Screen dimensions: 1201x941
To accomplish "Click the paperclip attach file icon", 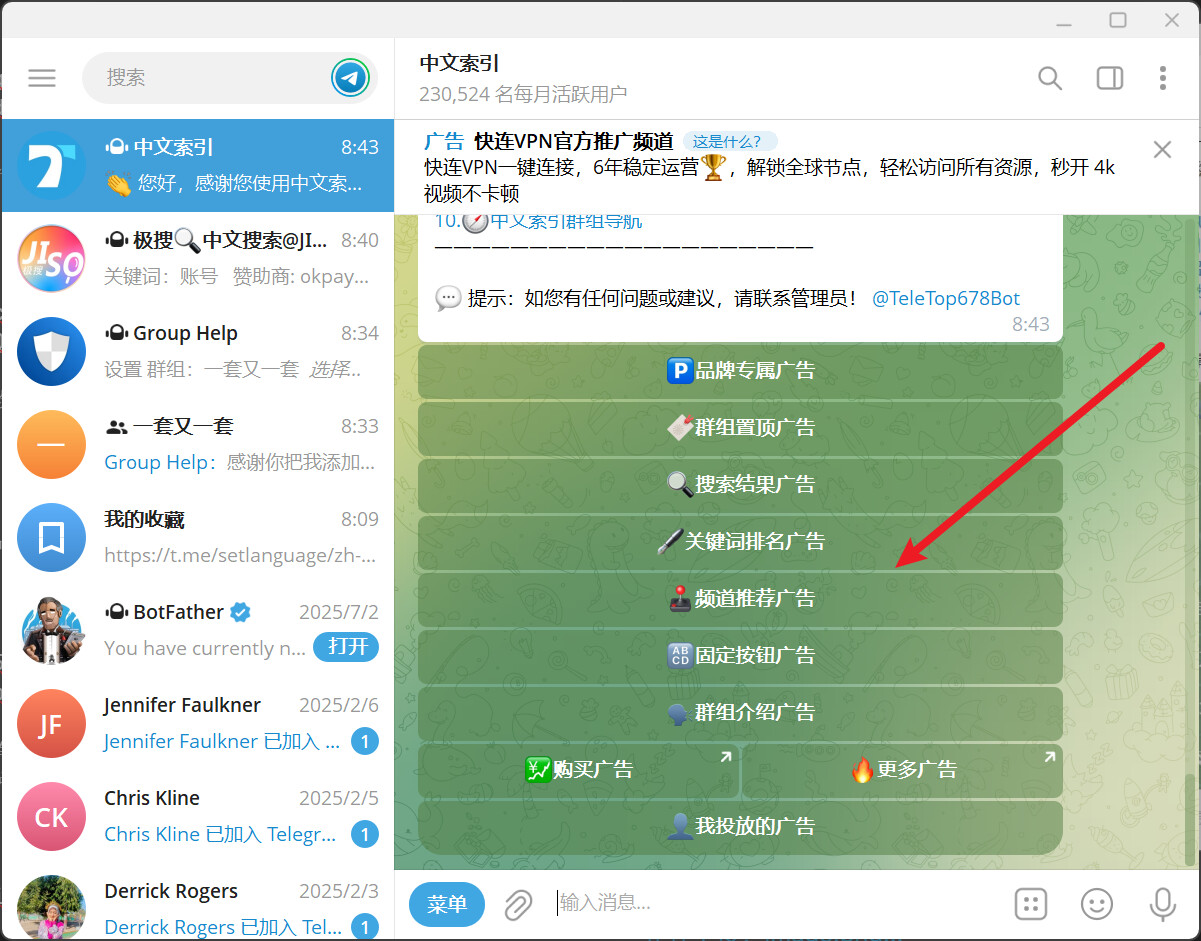I will coord(517,905).
